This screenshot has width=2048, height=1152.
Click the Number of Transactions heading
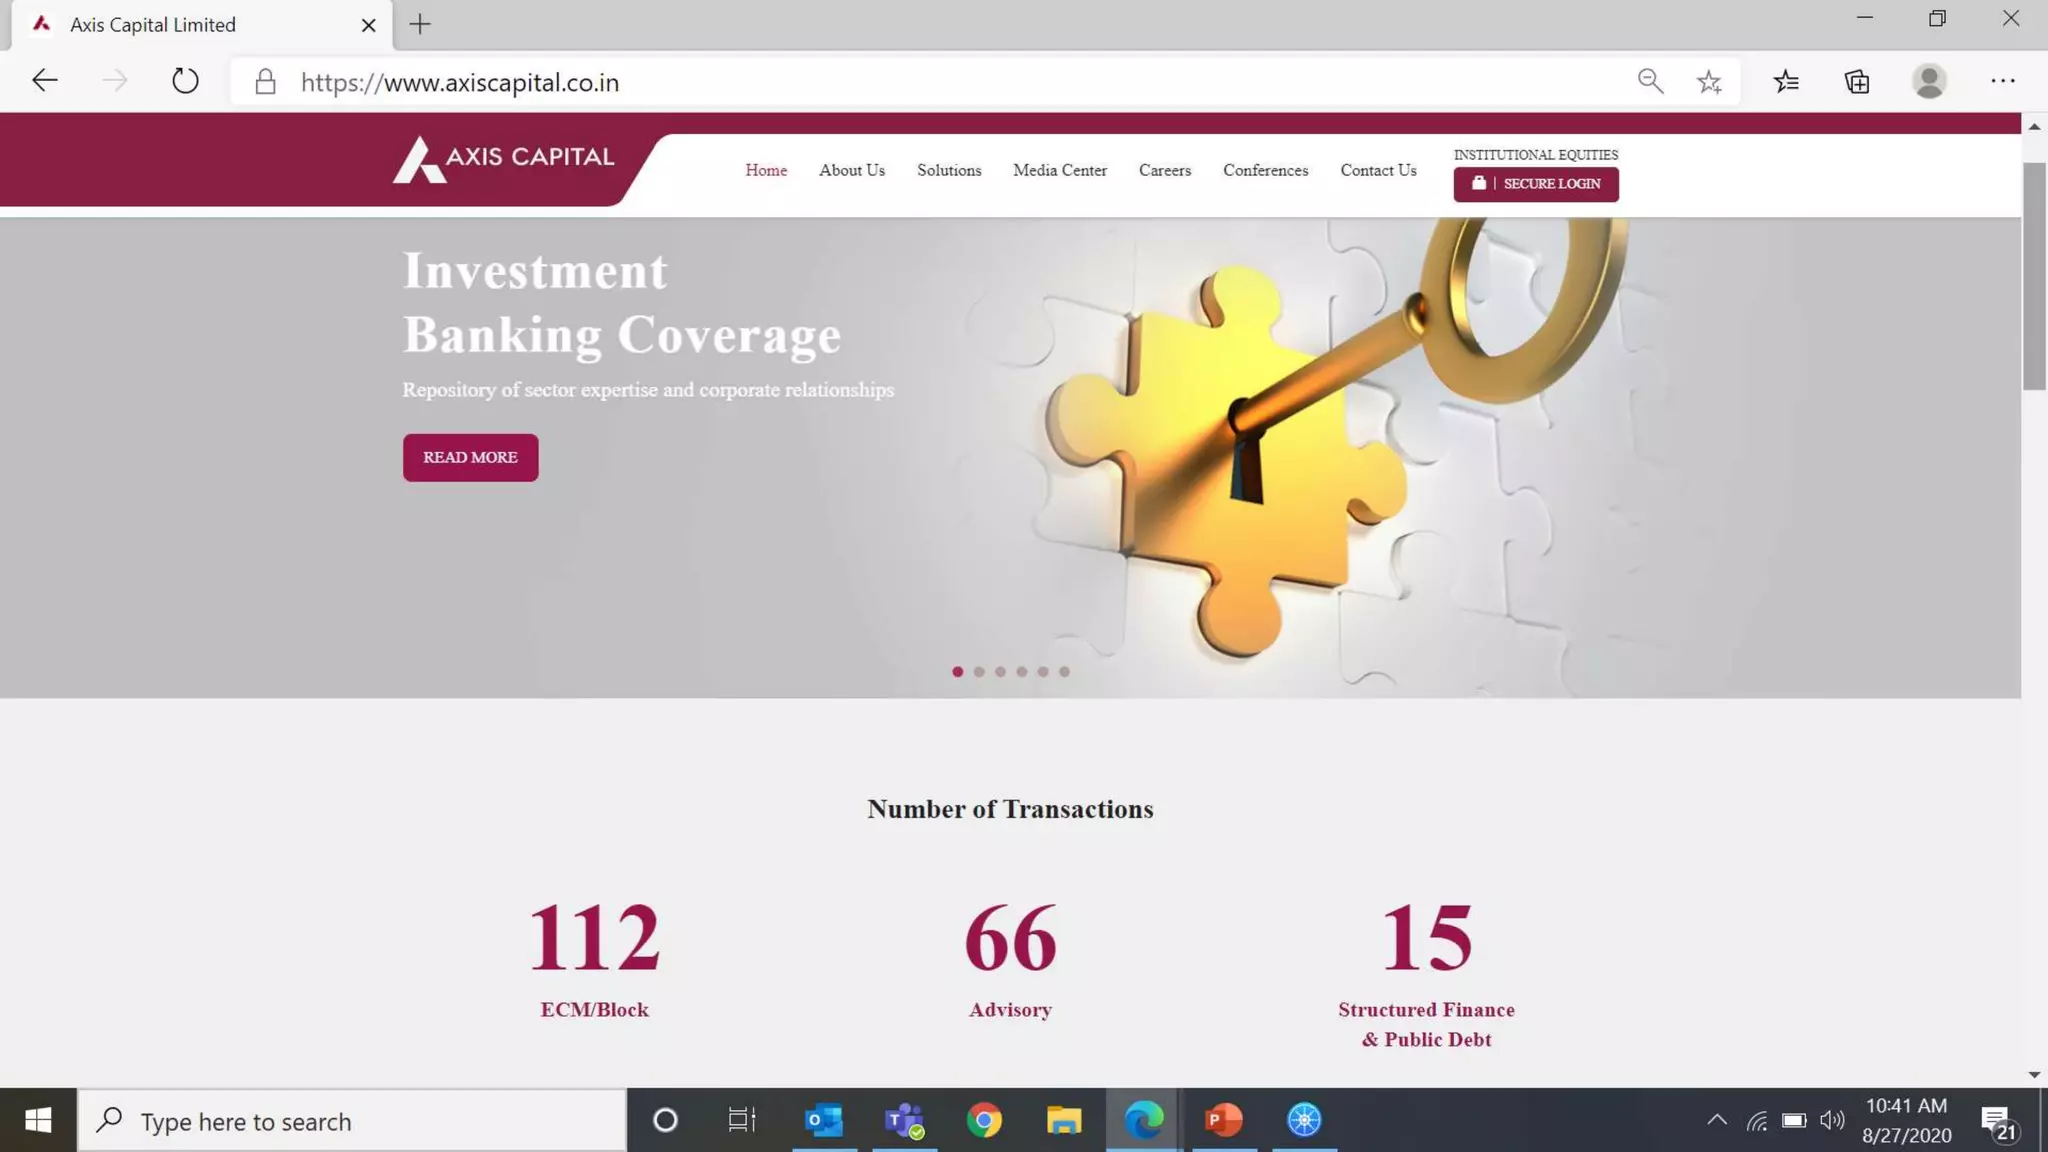(x=1010, y=809)
